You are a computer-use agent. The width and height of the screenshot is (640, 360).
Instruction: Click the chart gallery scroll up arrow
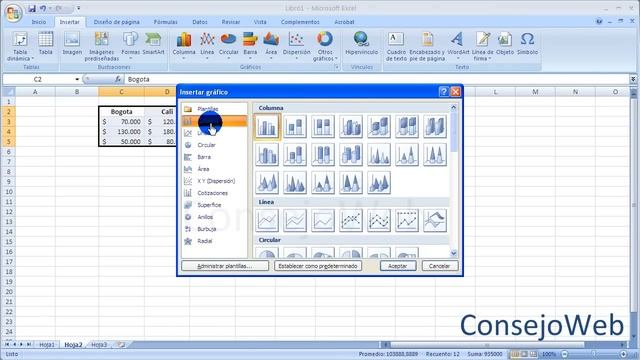pos(453,107)
